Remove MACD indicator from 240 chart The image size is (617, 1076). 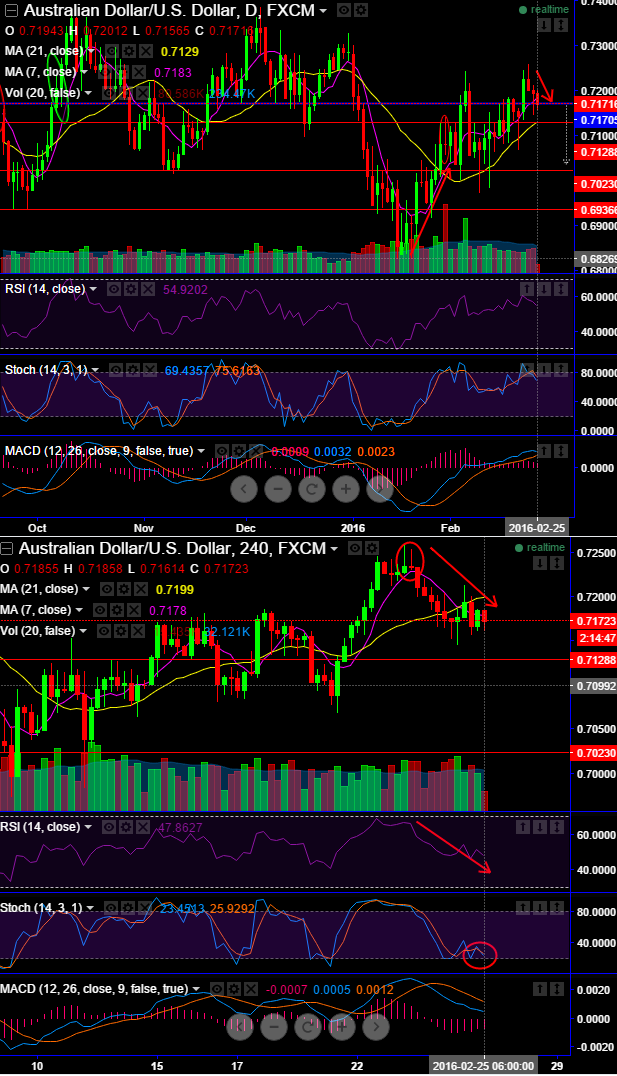click(x=250, y=989)
